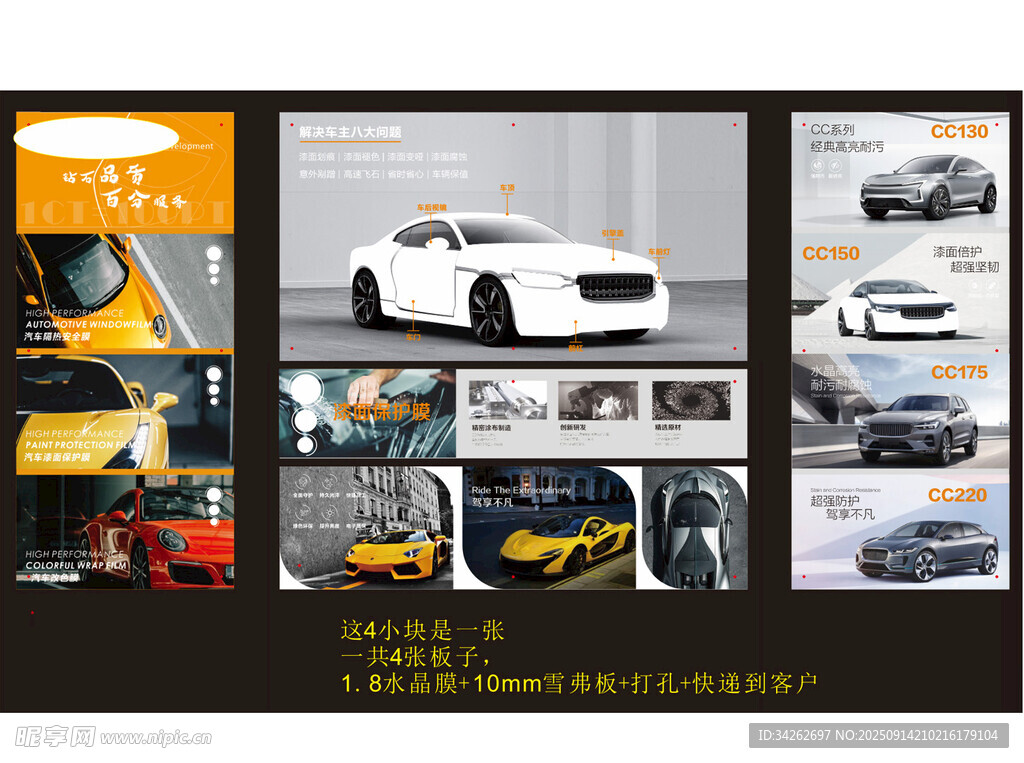This screenshot has height=763, width=1024.
Task: Click the Automotive Windowfilm panel caption
Action: click(x=88, y=325)
